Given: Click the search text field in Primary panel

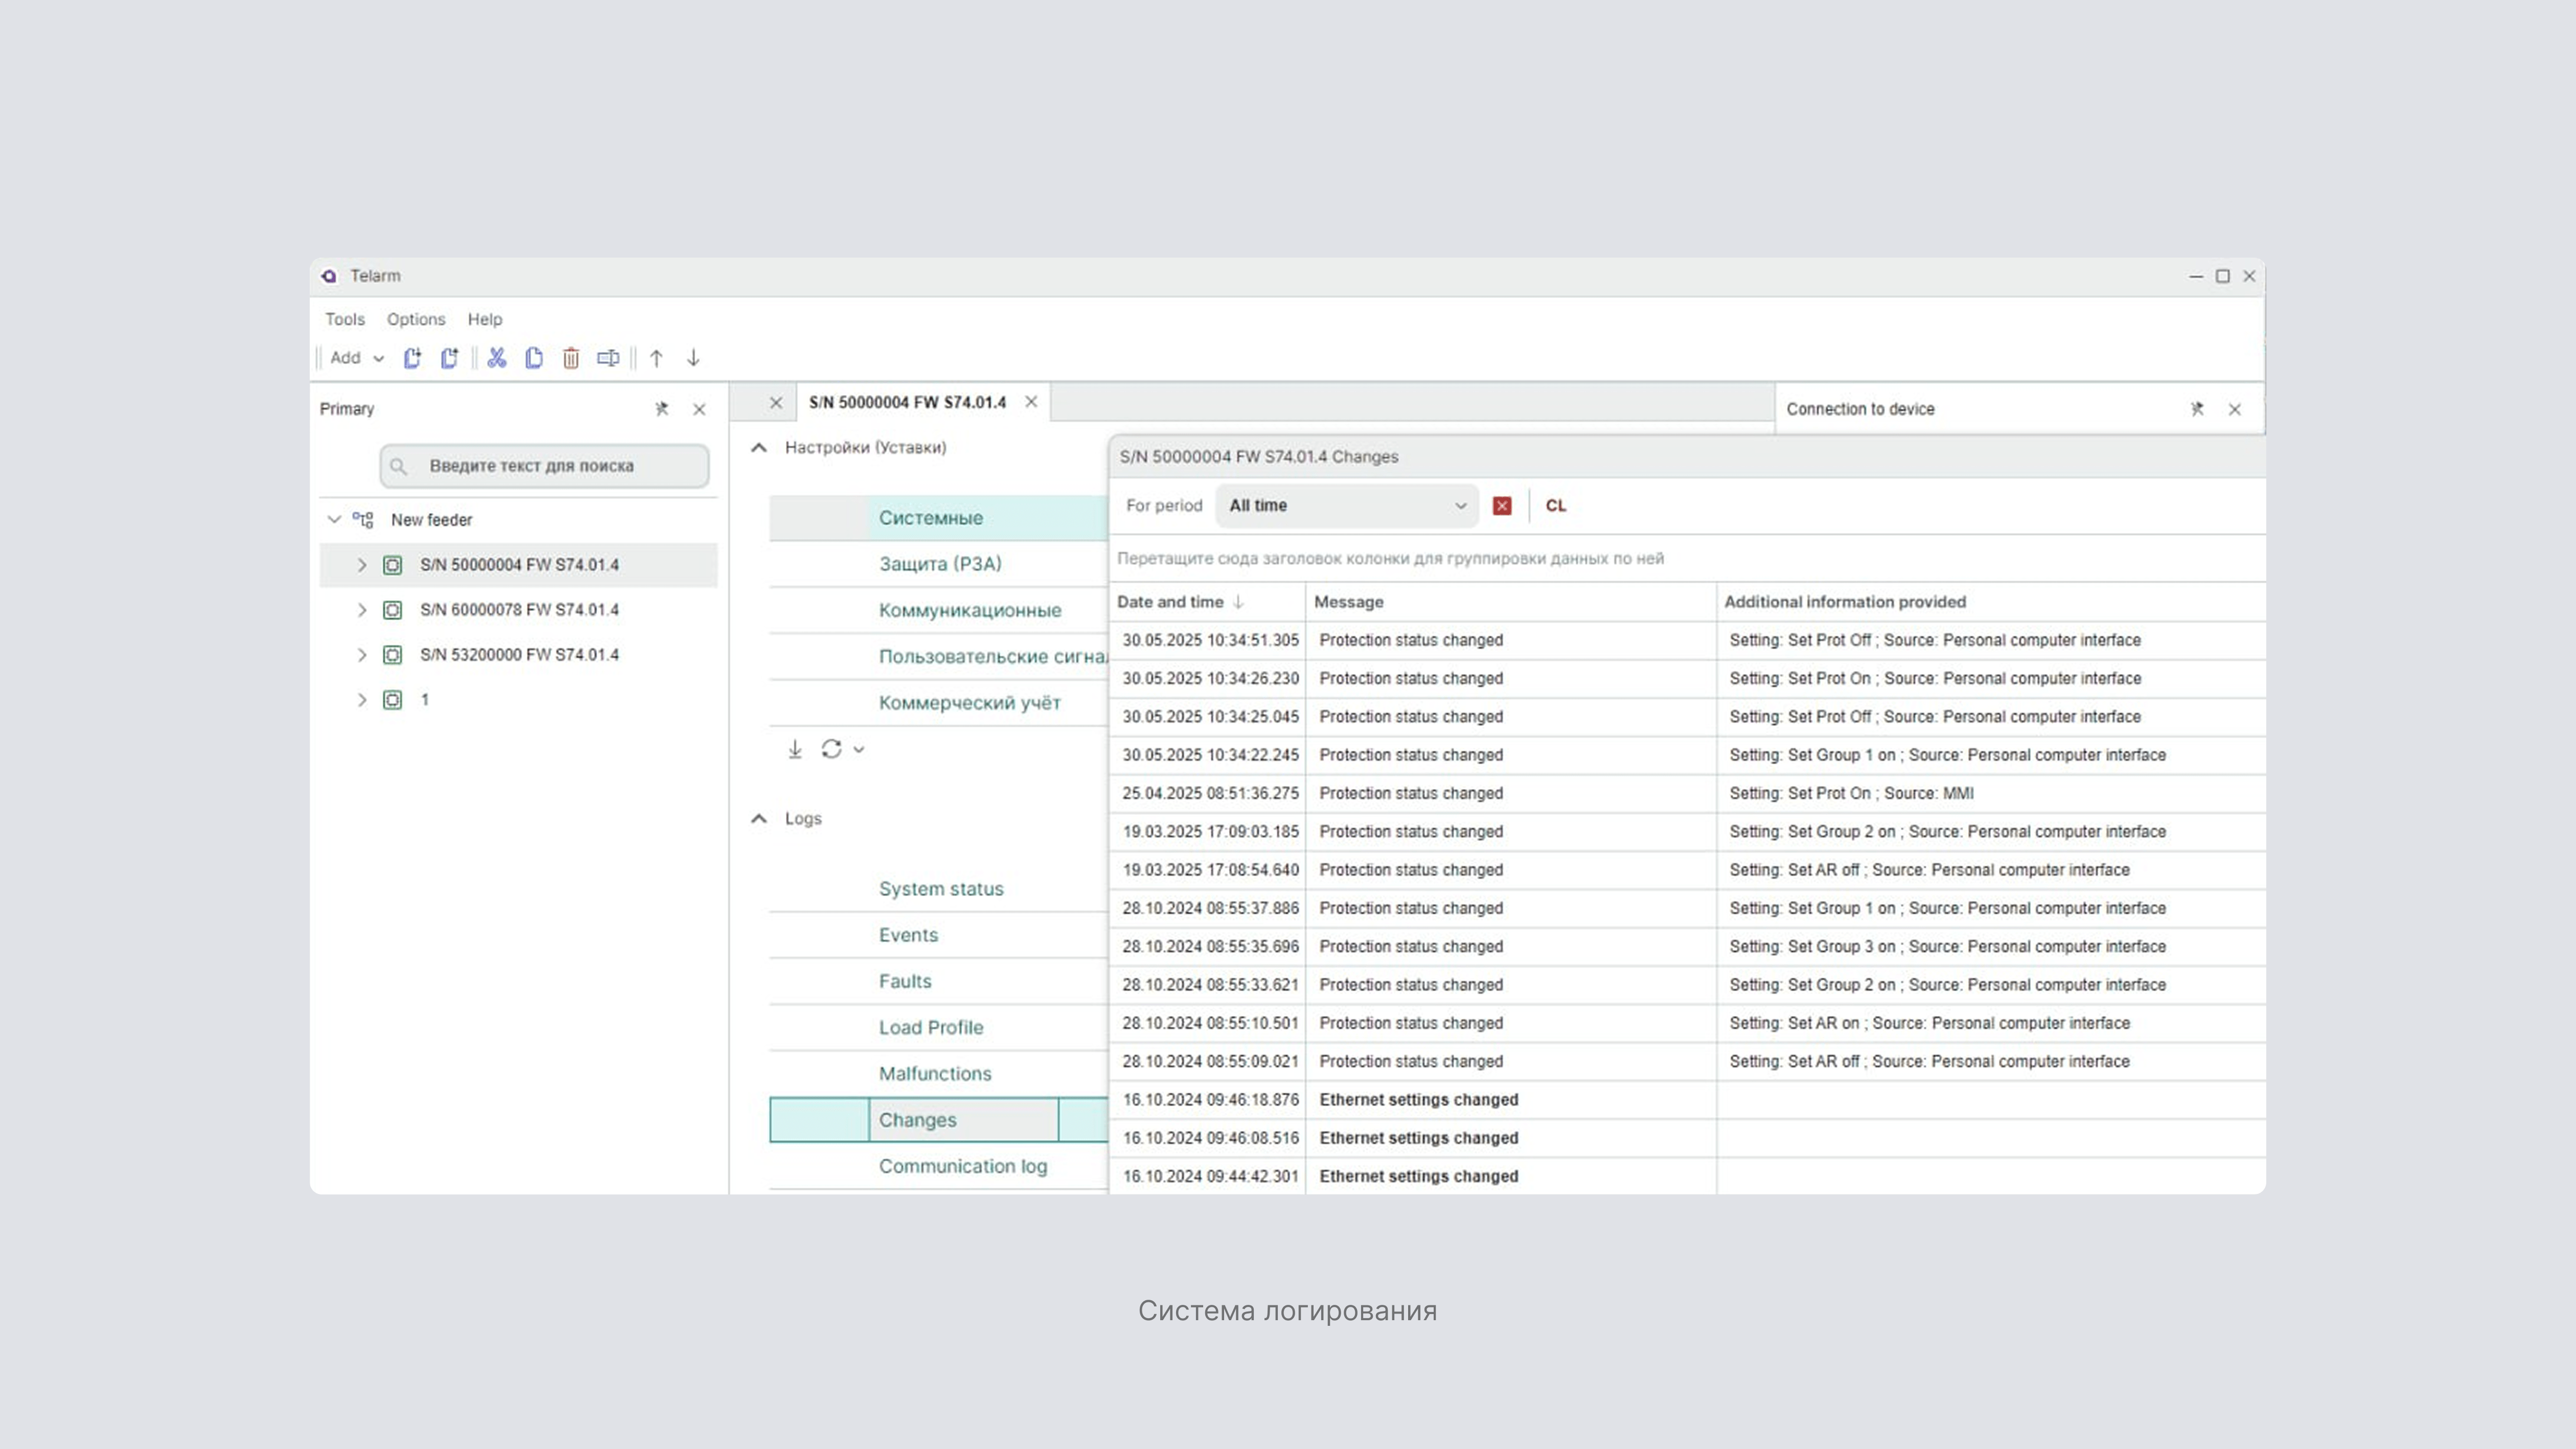Looking at the screenshot, I should pyautogui.click(x=545, y=466).
